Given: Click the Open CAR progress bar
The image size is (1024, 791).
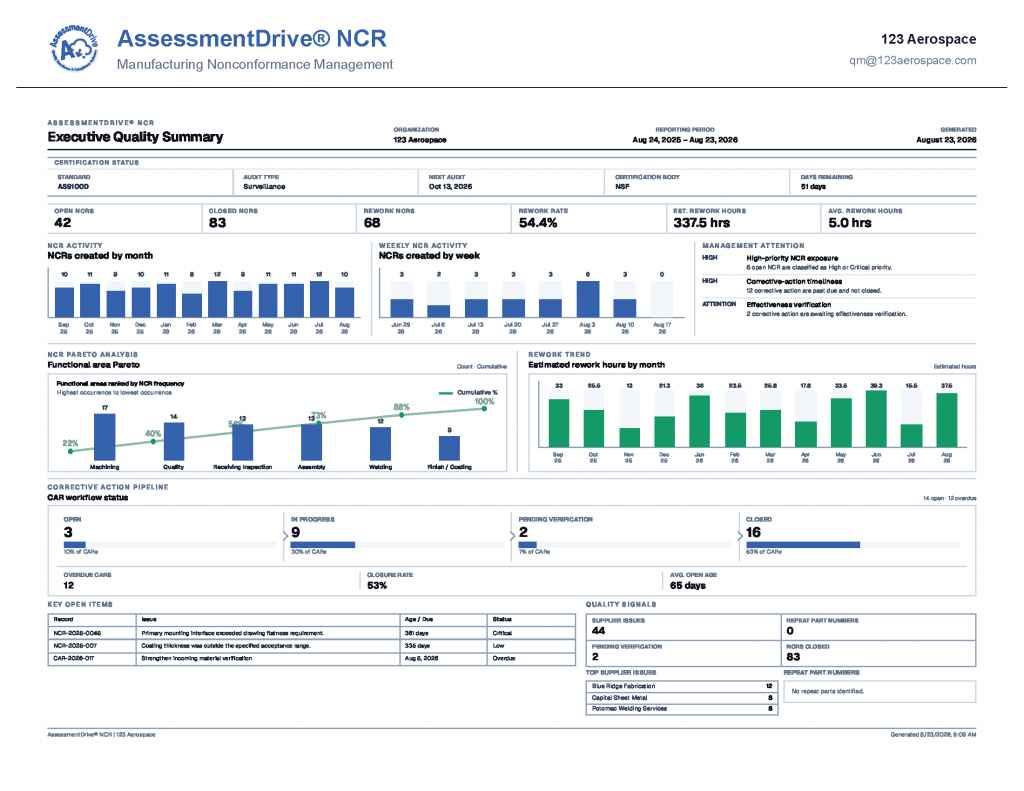Looking at the screenshot, I should (x=170, y=545).
